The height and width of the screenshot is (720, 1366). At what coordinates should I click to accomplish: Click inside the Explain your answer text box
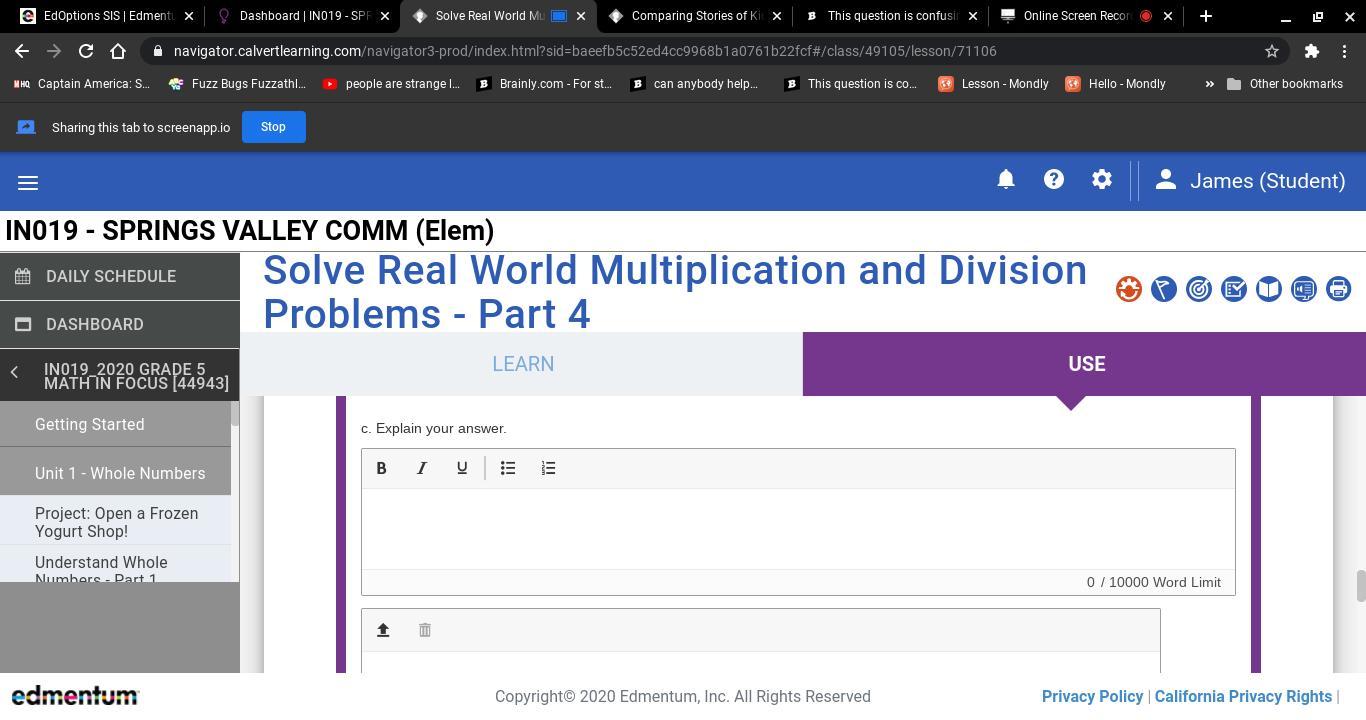point(797,528)
